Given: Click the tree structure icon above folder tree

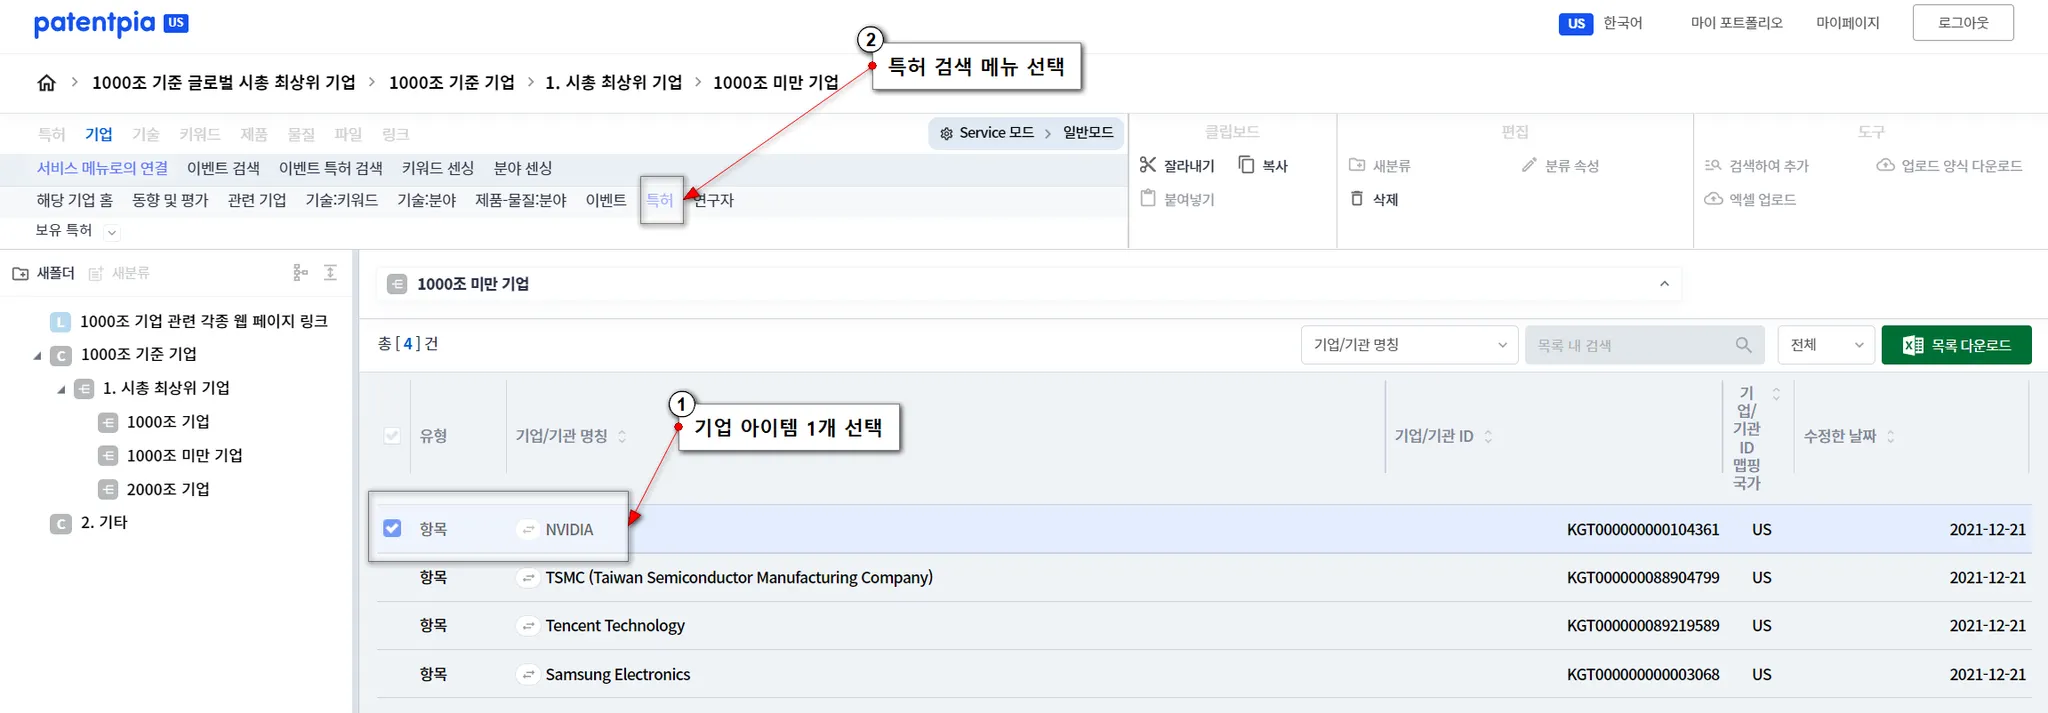Looking at the screenshot, I should pyautogui.click(x=300, y=272).
